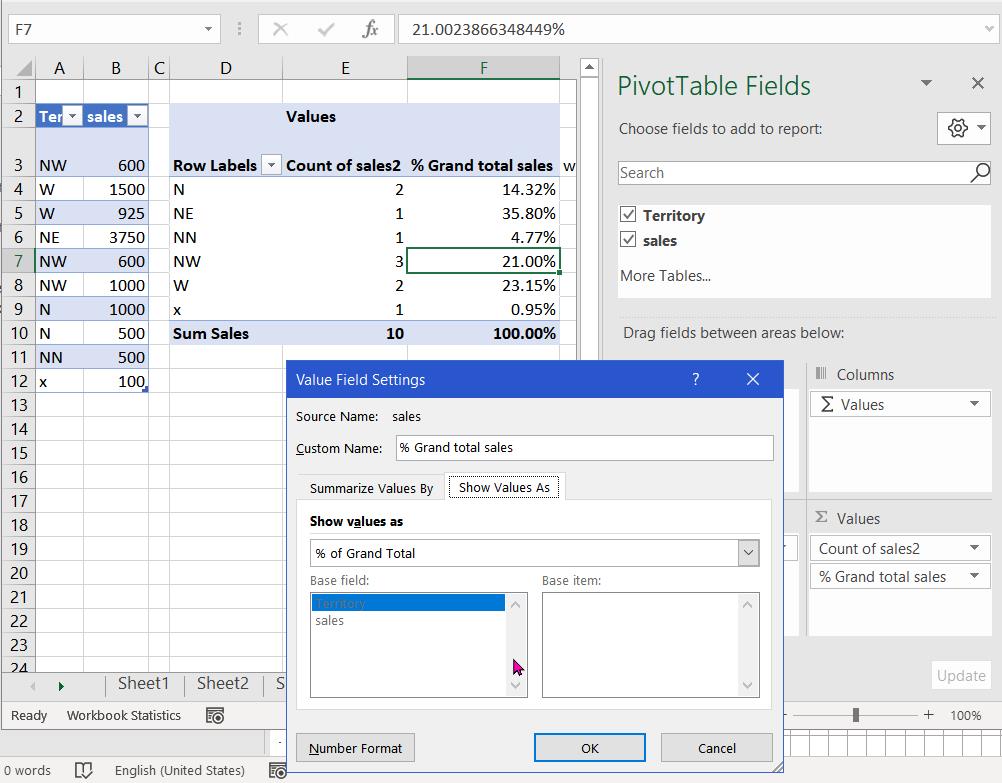
Task: Click the More Tables link
Action: click(x=665, y=275)
